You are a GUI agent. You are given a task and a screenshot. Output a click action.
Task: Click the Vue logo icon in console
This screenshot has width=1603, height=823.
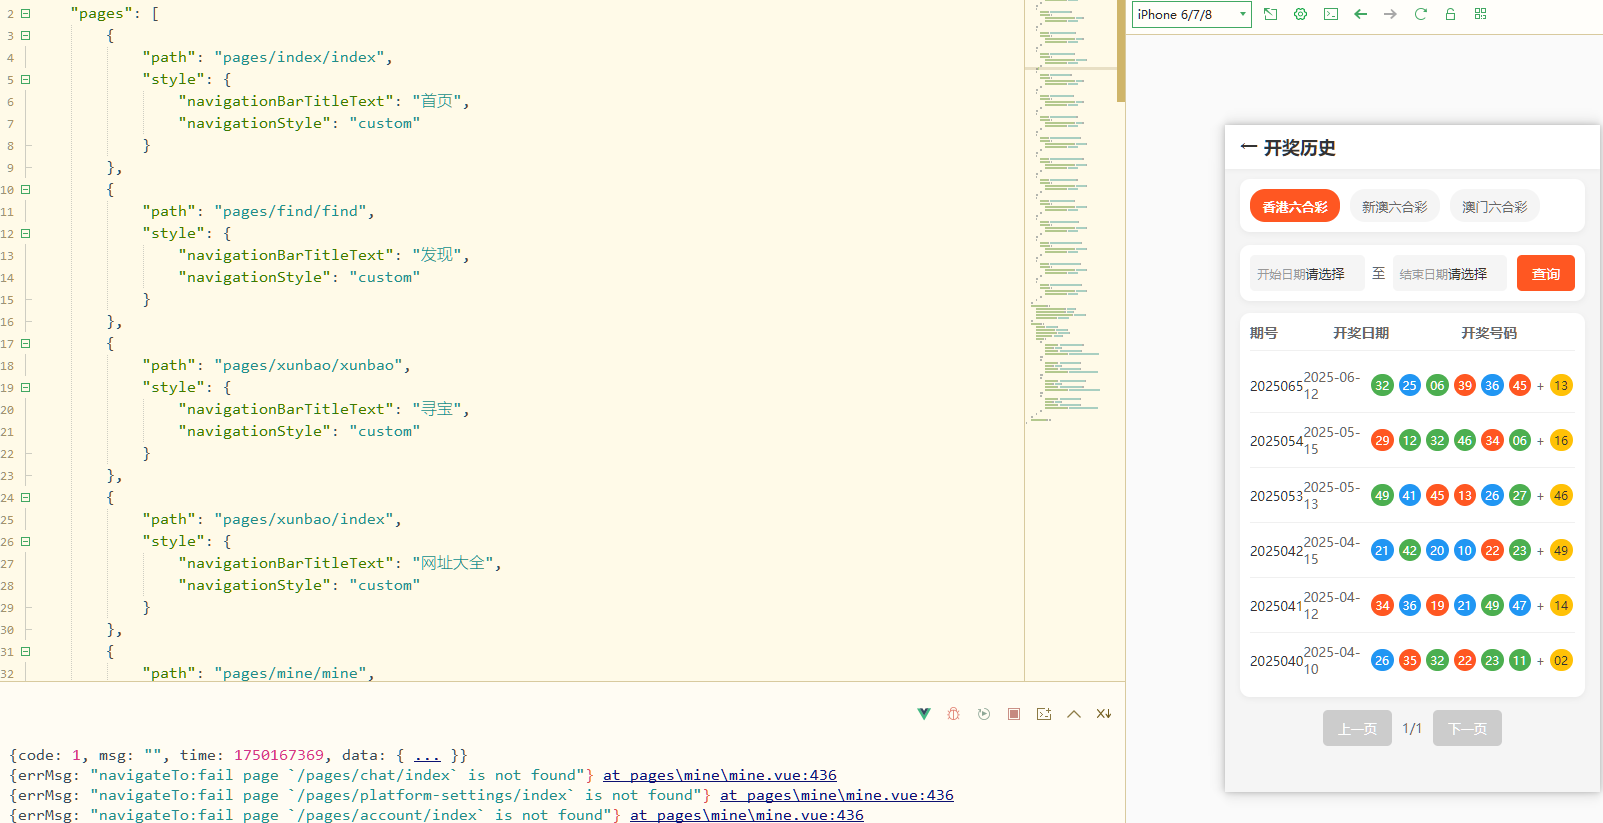[x=924, y=714]
